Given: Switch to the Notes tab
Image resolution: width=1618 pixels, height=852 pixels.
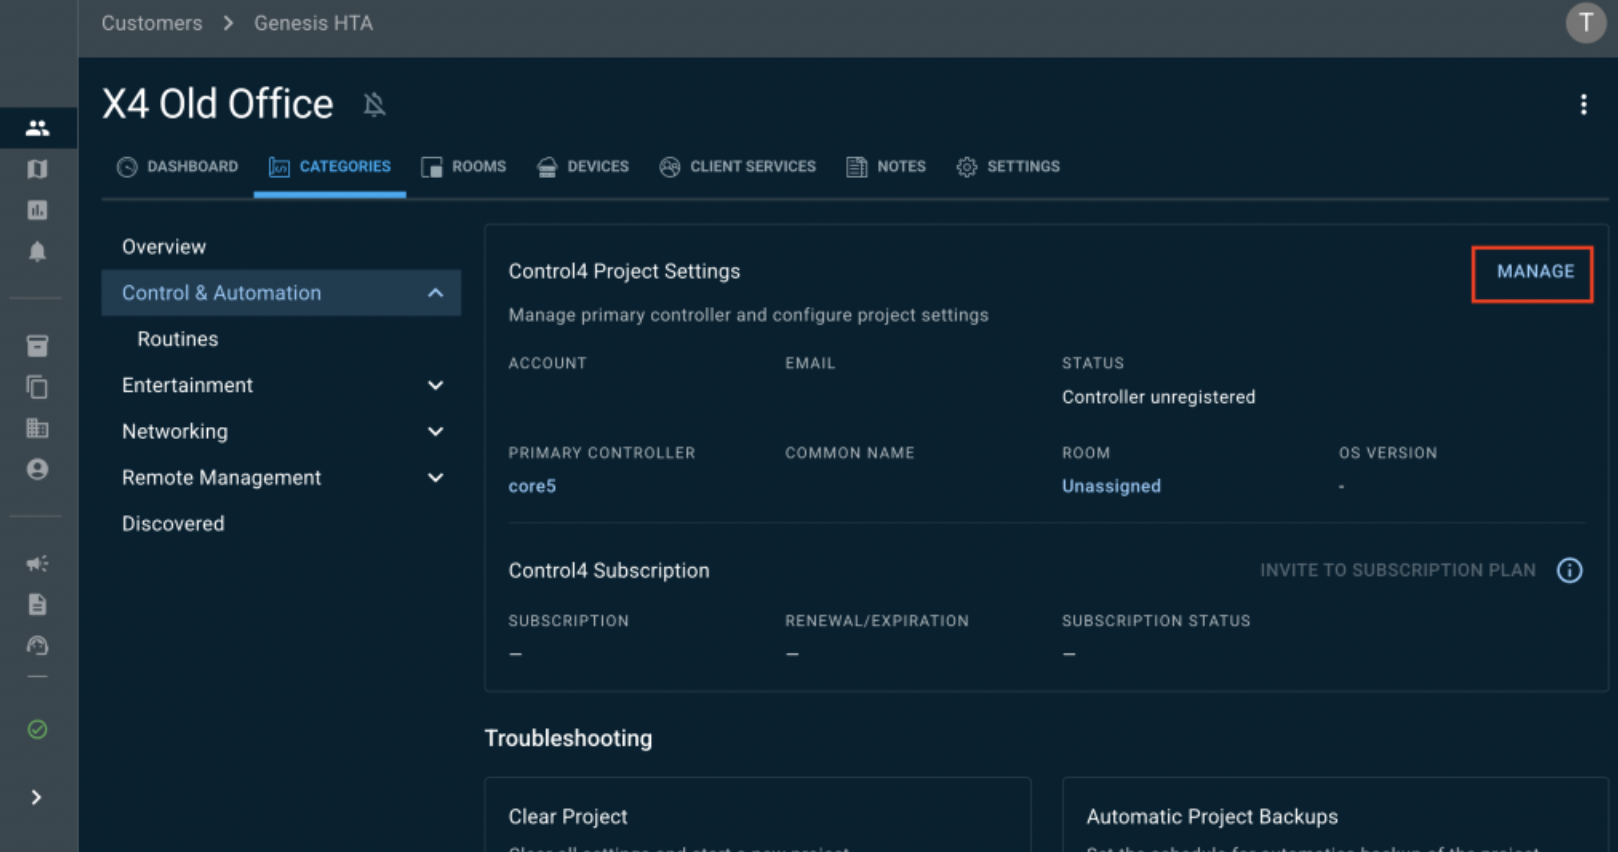Looking at the screenshot, I should coord(886,167).
